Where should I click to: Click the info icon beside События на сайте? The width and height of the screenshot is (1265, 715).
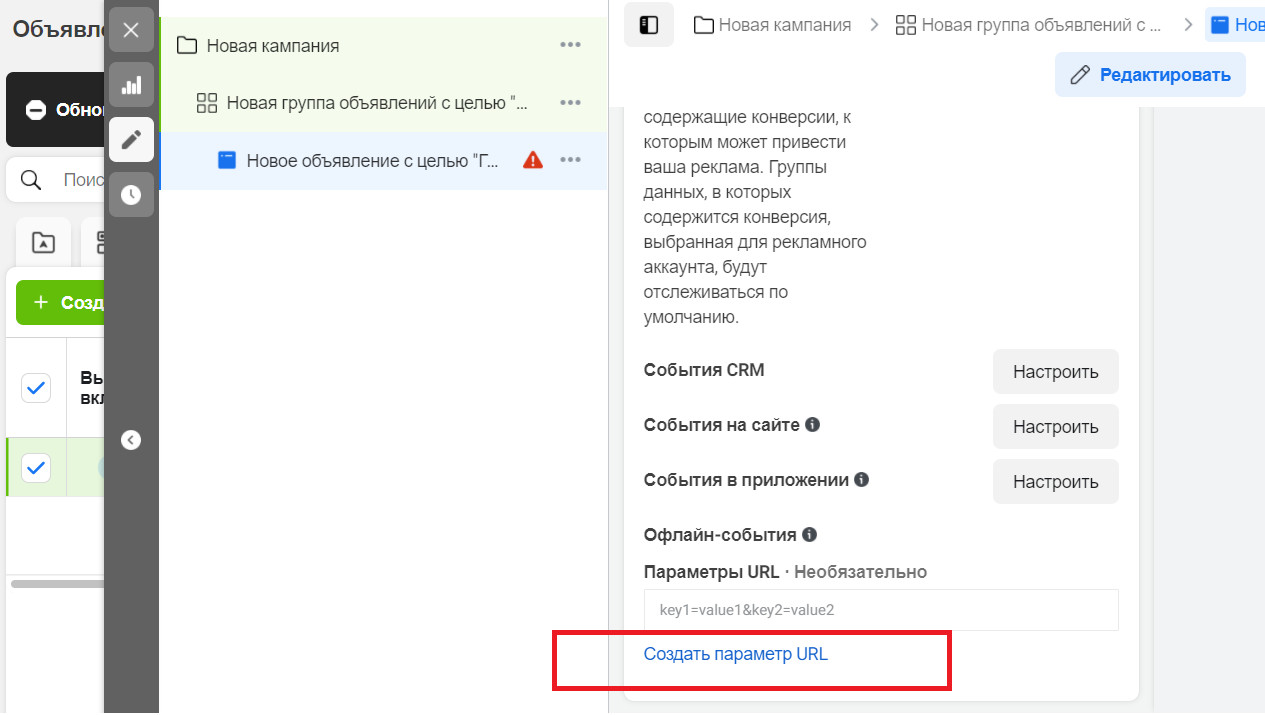pos(813,424)
